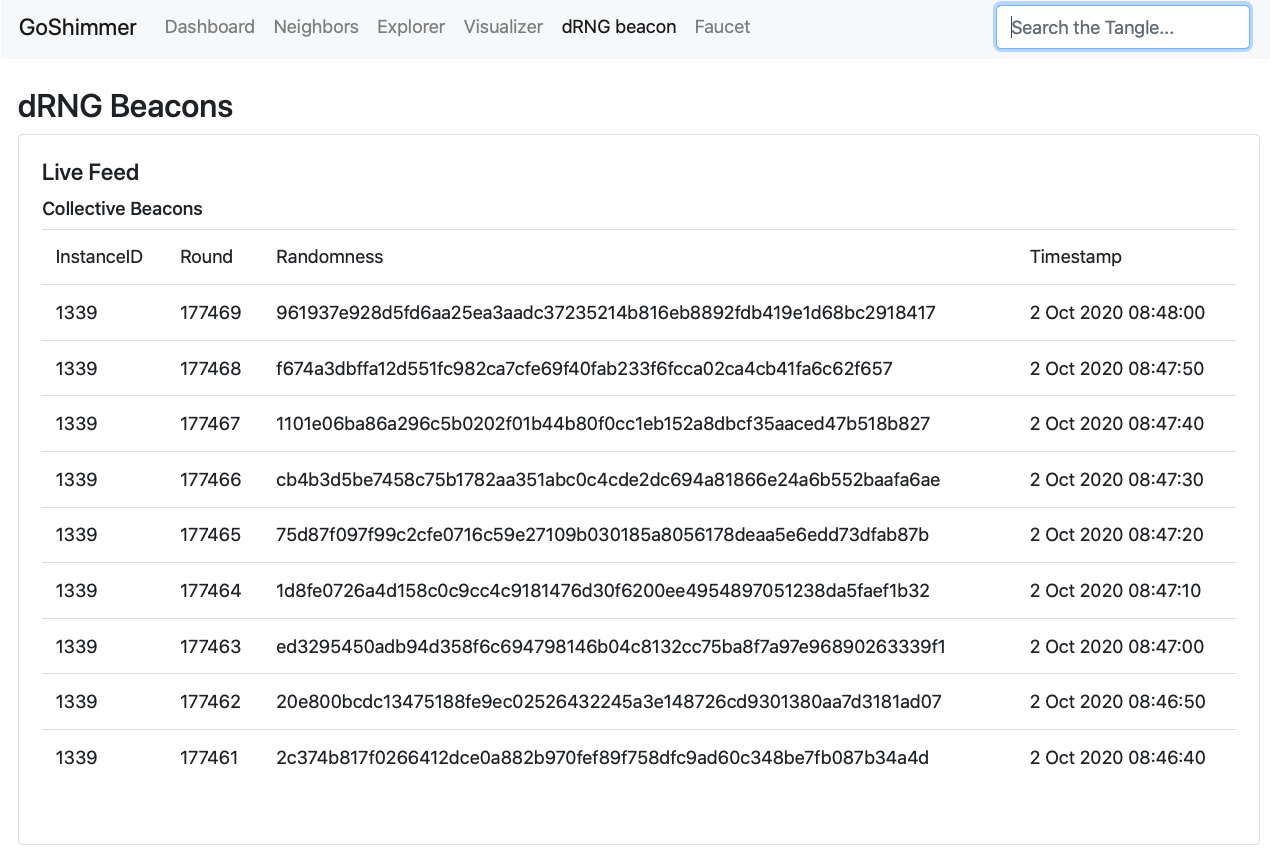The height and width of the screenshot is (855, 1270).
Task: Click InstanceID 1339 in round 177461 row
Action: (x=77, y=758)
